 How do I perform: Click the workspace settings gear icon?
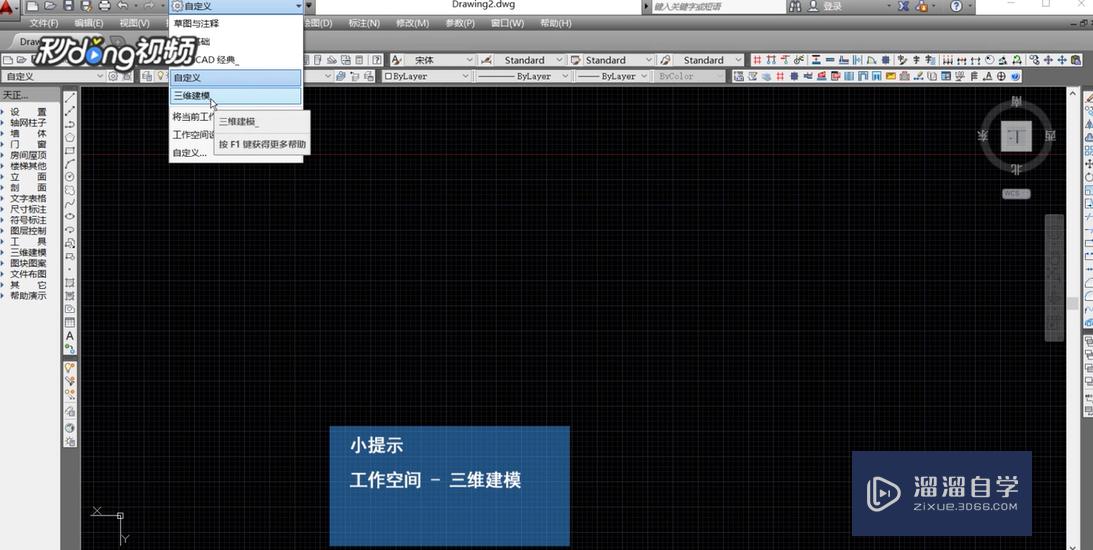coord(112,76)
